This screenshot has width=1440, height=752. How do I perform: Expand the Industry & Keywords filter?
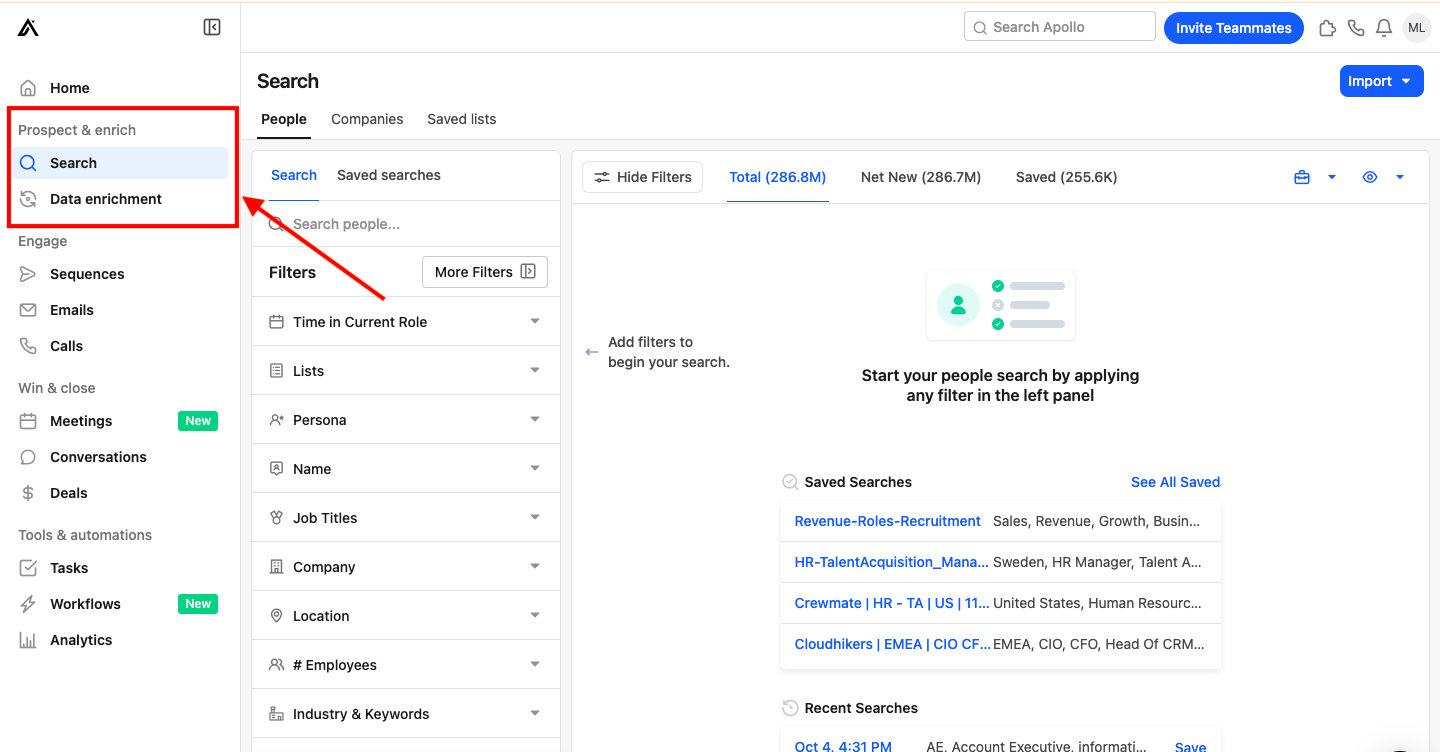[x=406, y=714]
